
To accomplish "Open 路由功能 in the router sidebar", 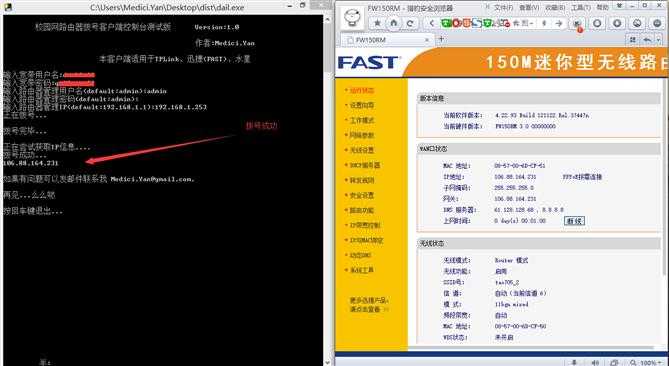I will [362, 210].
